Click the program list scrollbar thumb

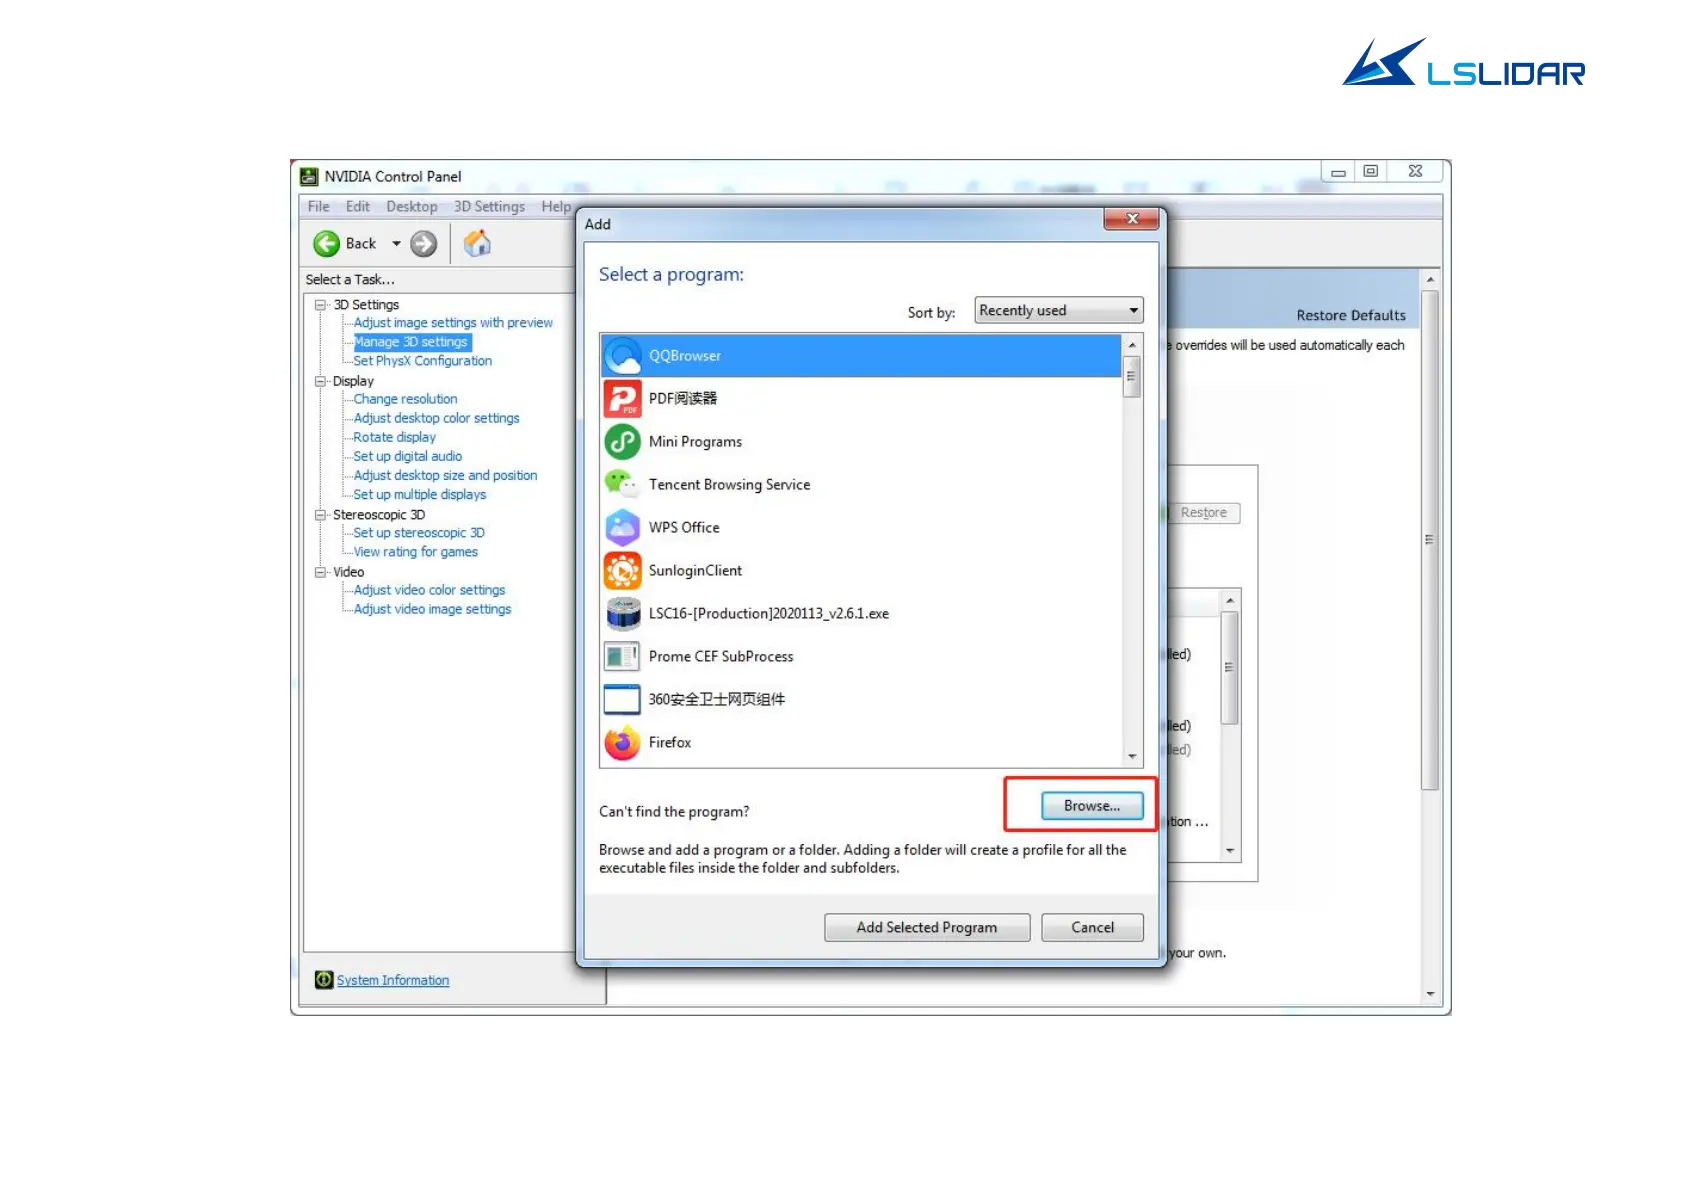(x=1132, y=377)
